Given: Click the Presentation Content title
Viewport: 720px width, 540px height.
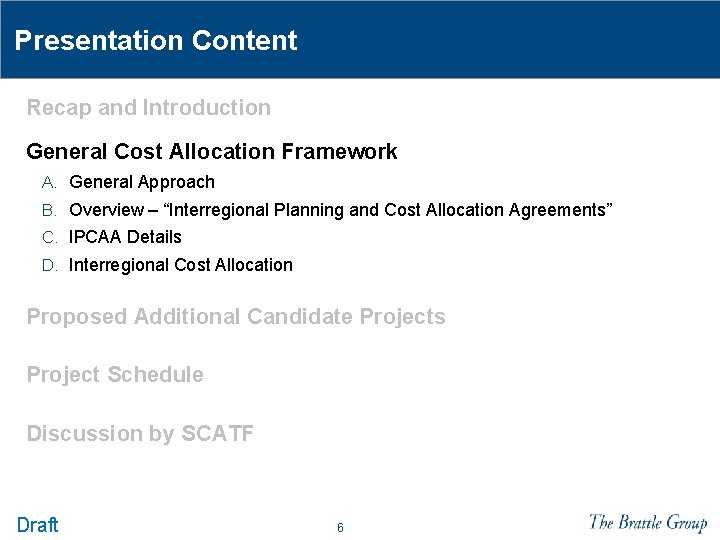Looking at the screenshot, I should coord(156,40).
